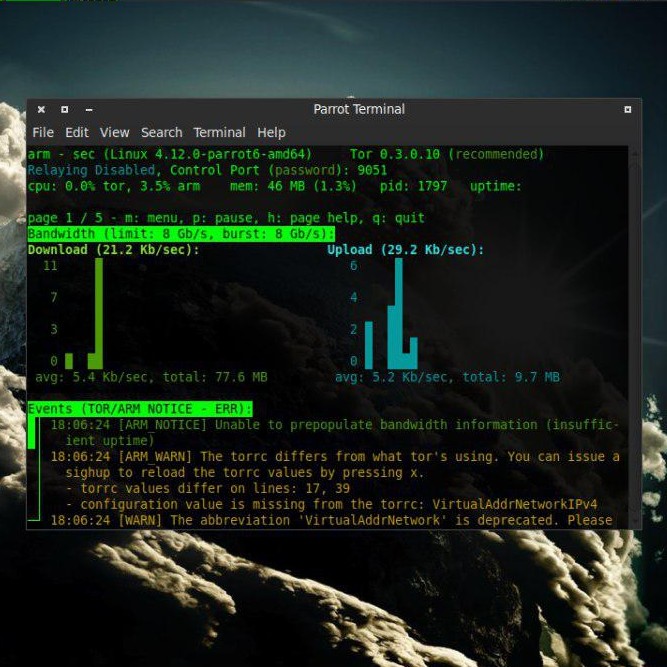Click the 'uptime:' label
The height and width of the screenshot is (667, 667).
click(496, 186)
